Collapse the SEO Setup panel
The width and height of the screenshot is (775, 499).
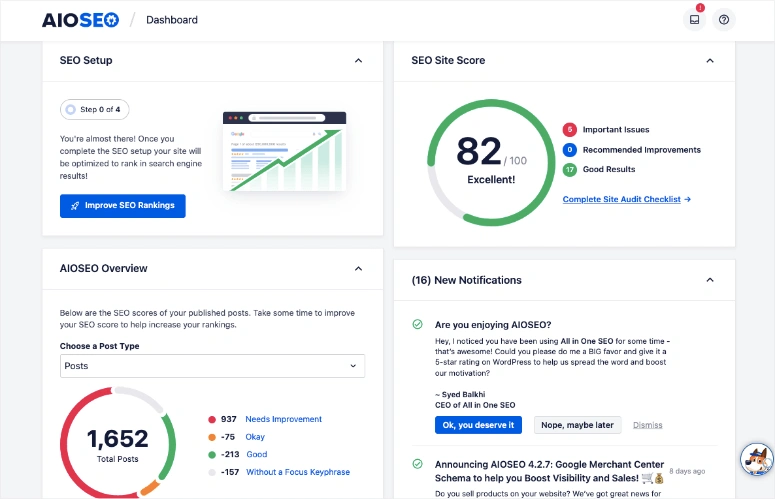[358, 61]
